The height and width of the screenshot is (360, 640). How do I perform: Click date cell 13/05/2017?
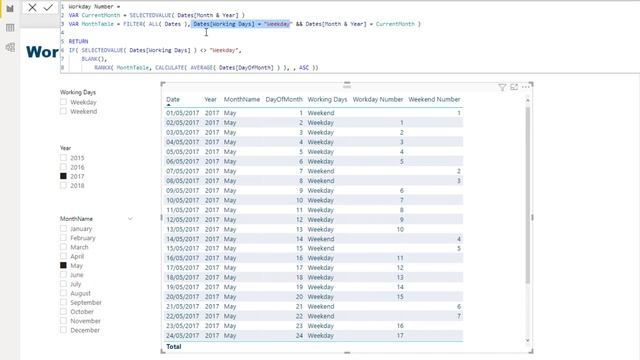[x=182, y=229]
